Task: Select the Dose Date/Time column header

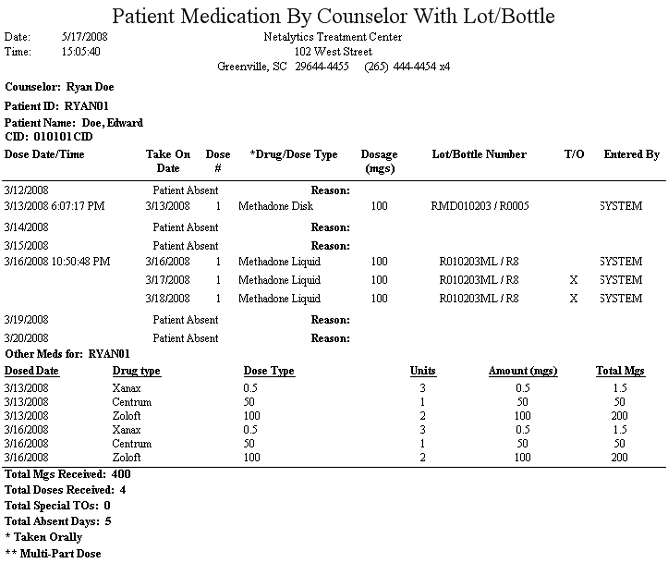Action: coord(44,154)
